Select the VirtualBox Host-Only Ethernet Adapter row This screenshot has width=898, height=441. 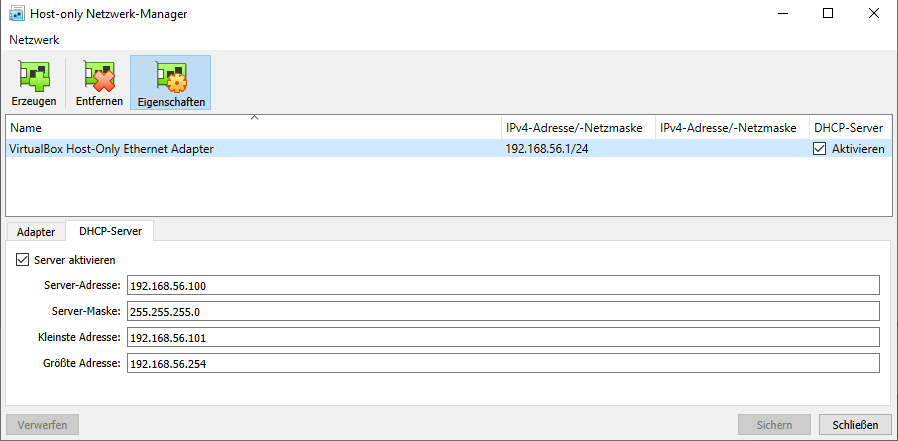pos(448,149)
